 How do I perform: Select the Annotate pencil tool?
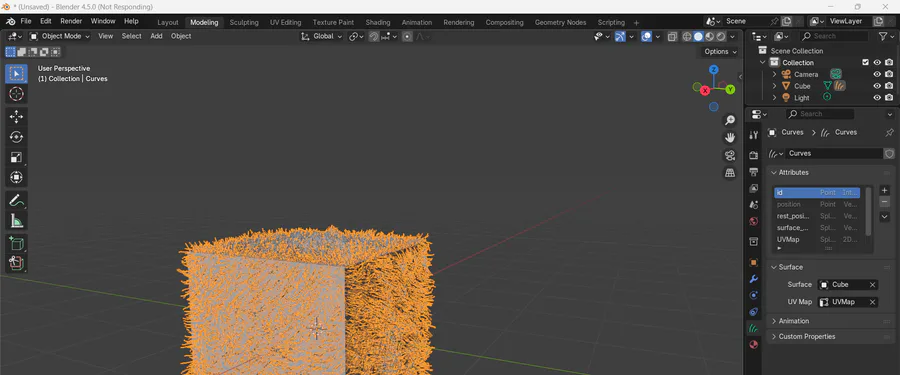tap(16, 200)
